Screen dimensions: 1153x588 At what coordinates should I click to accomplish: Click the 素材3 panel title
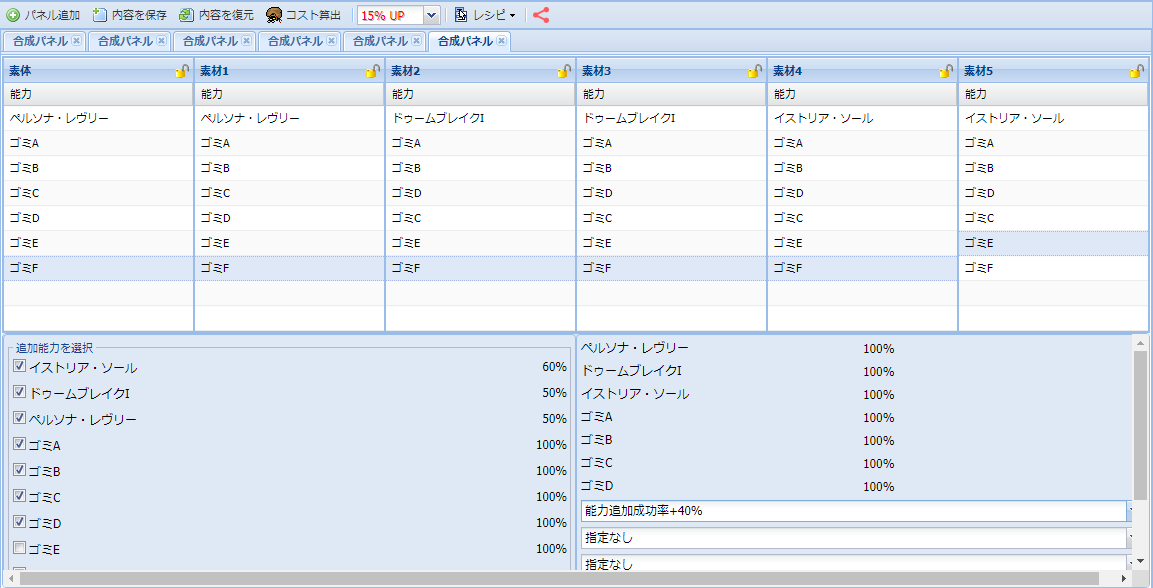[x=596, y=71]
